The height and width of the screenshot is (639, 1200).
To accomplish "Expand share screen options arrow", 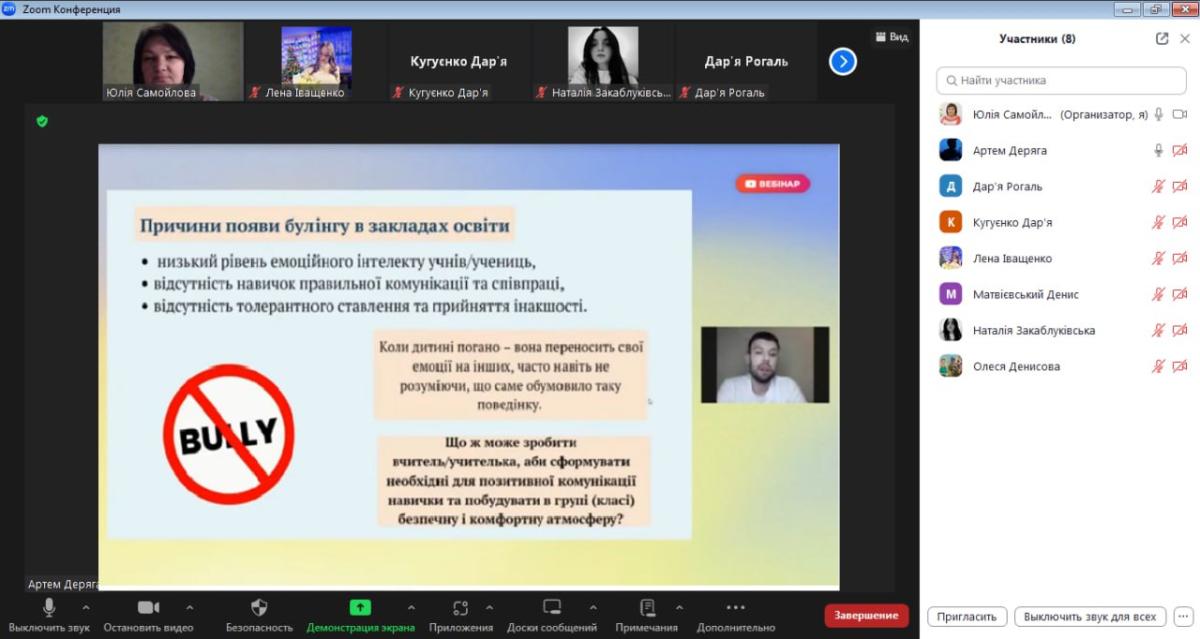I will coord(411,607).
